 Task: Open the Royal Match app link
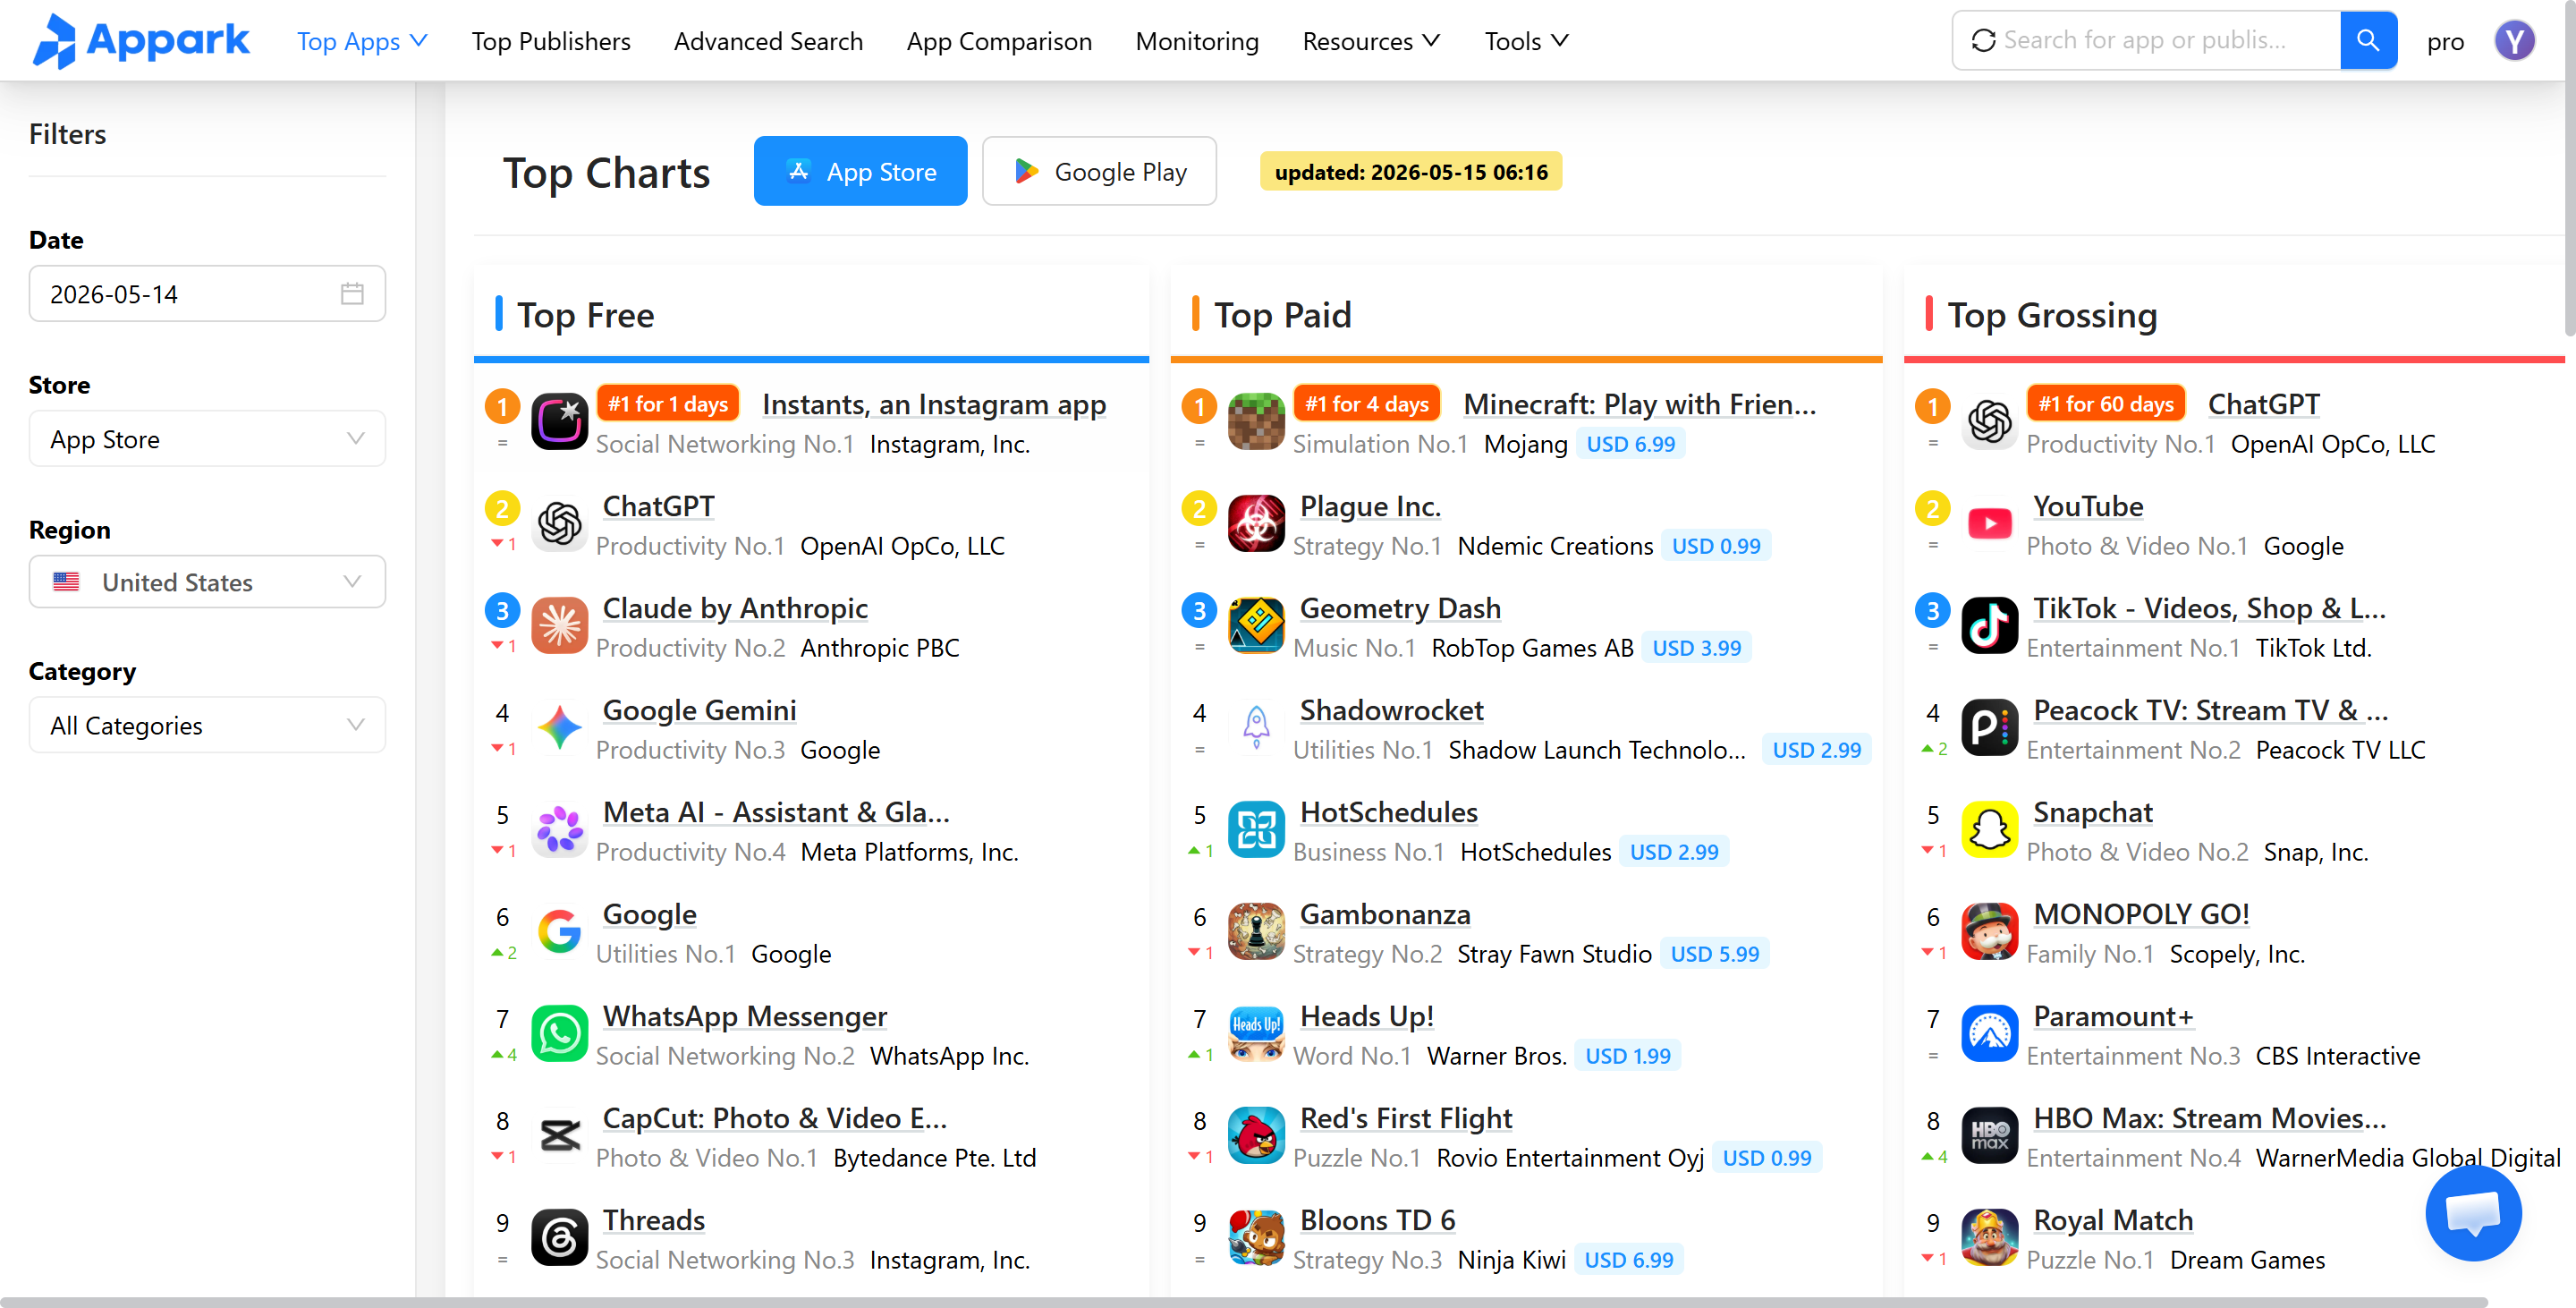(x=2113, y=1221)
